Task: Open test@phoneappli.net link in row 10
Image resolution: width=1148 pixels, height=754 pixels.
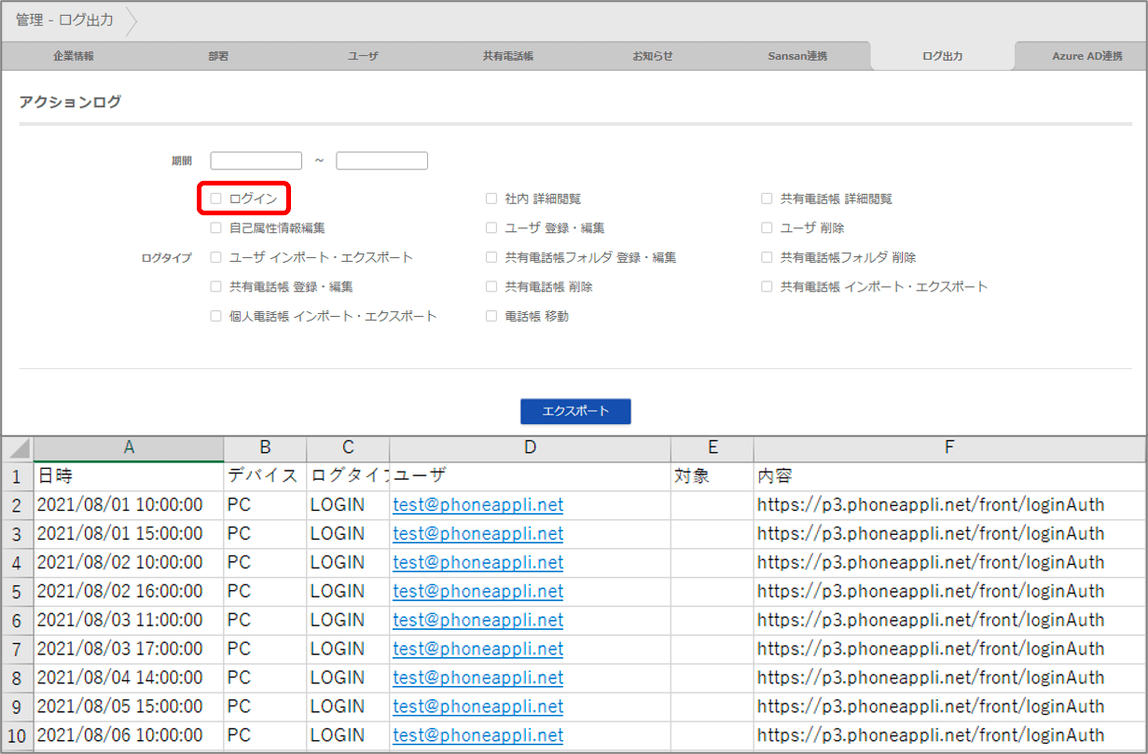Action: (478, 736)
